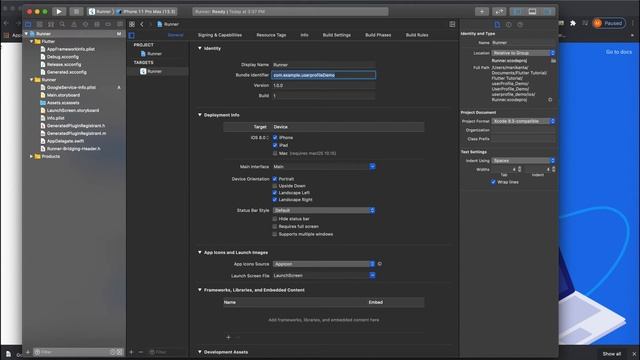Toggle Landscape Left orientation
Screen dimensions: 640x360
click(275, 193)
